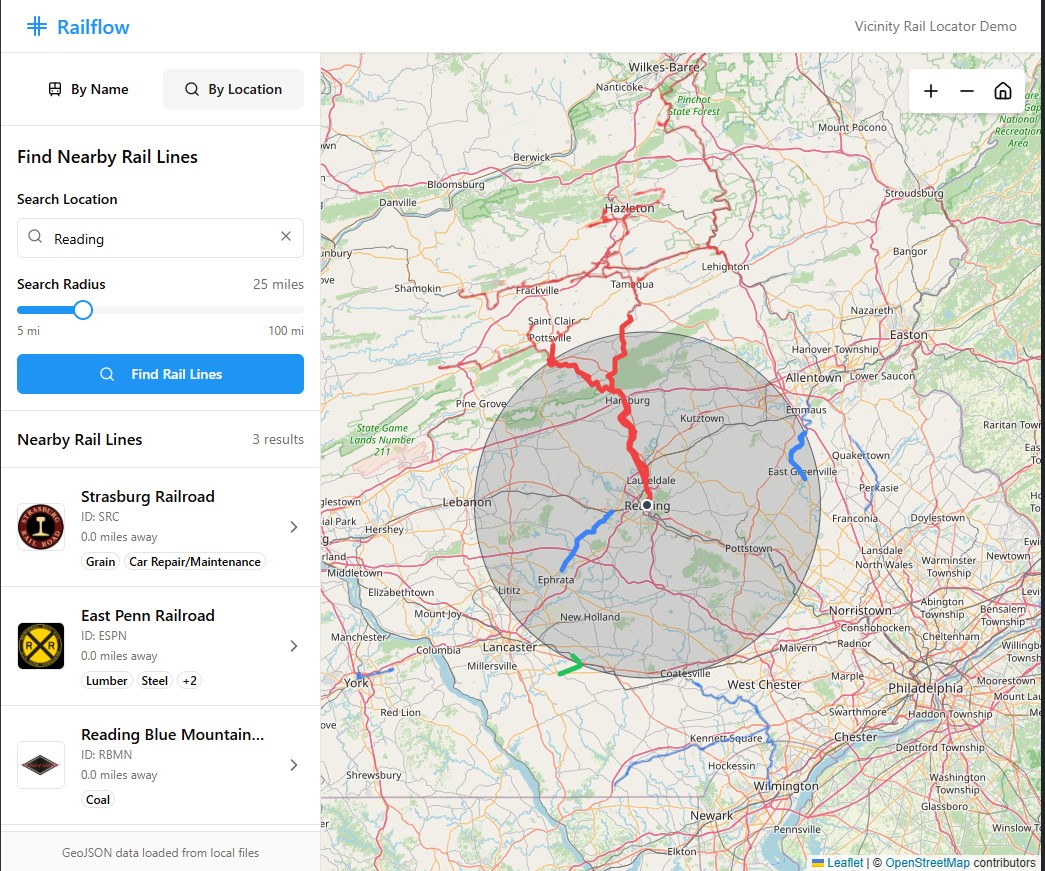This screenshot has width=1045, height=871.
Task: Show more tags with +2 badge
Action: [189, 681]
